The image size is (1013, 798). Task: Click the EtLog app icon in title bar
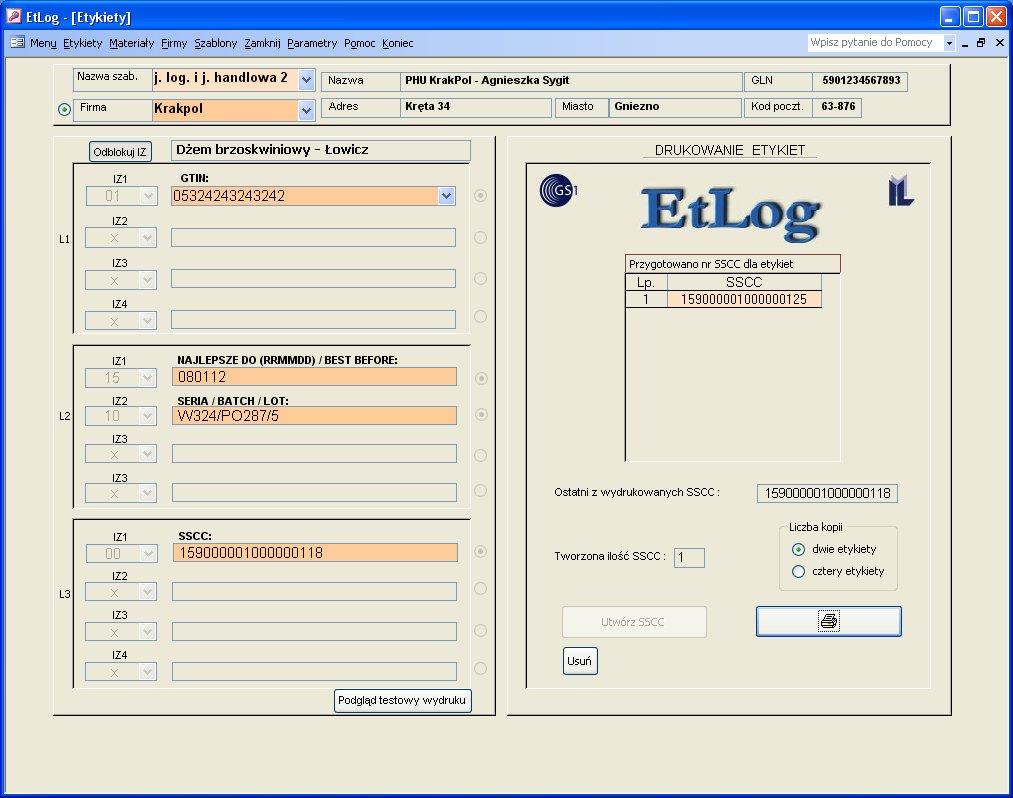tap(14, 16)
